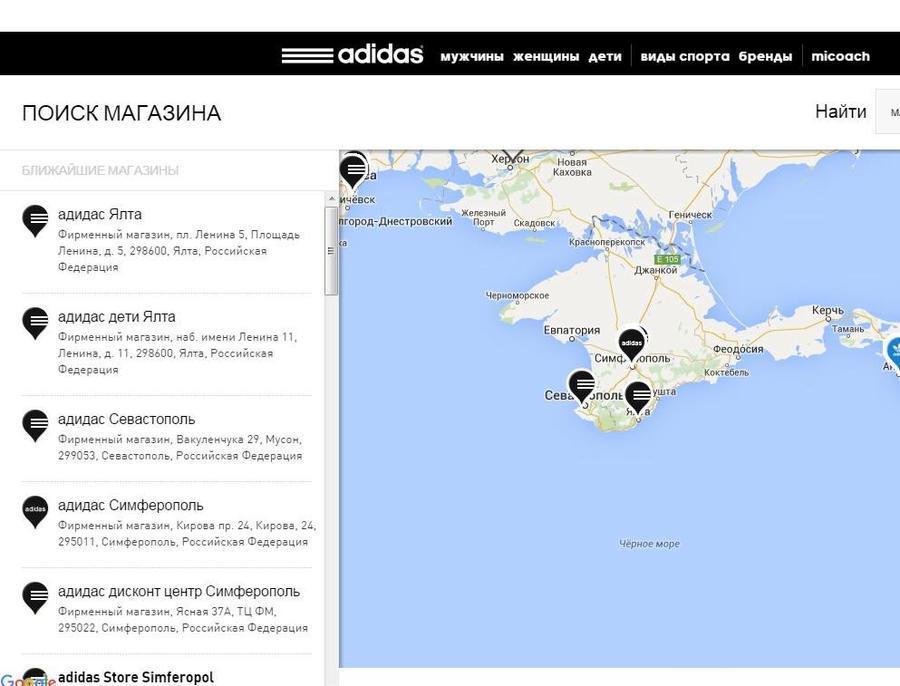The height and width of the screenshot is (686, 900).
Task: Click the Yalta map marker
Action: (x=638, y=398)
